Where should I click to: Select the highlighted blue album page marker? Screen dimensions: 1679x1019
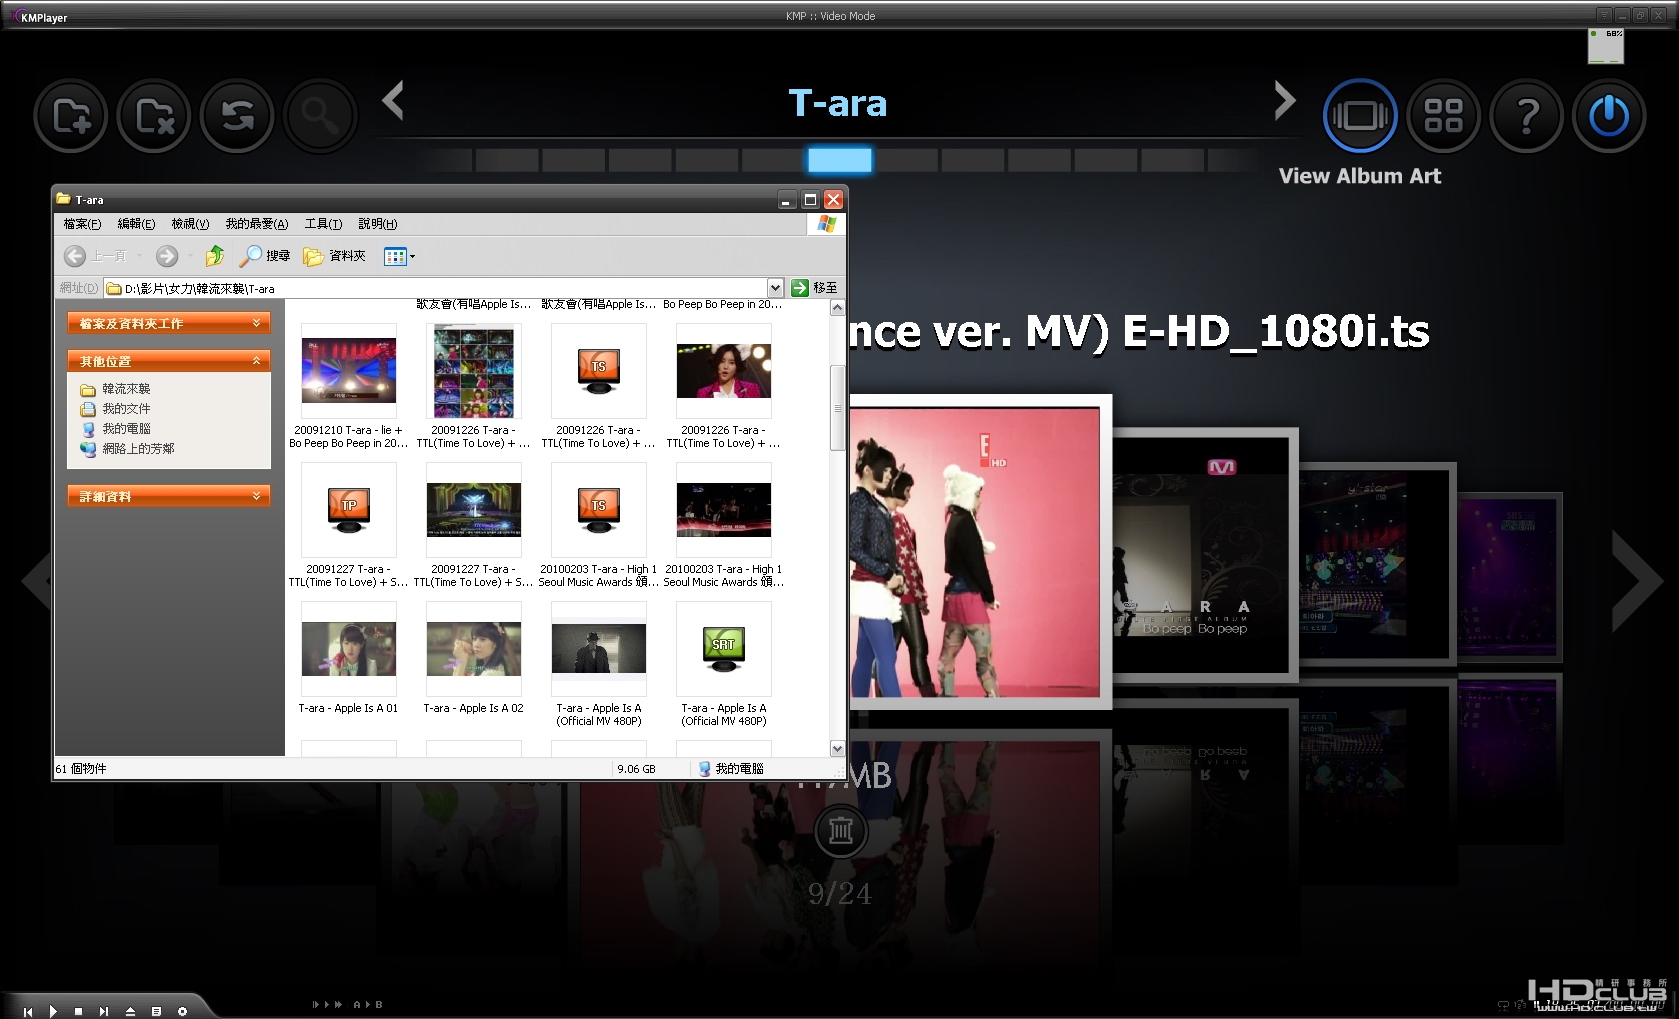[840, 160]
